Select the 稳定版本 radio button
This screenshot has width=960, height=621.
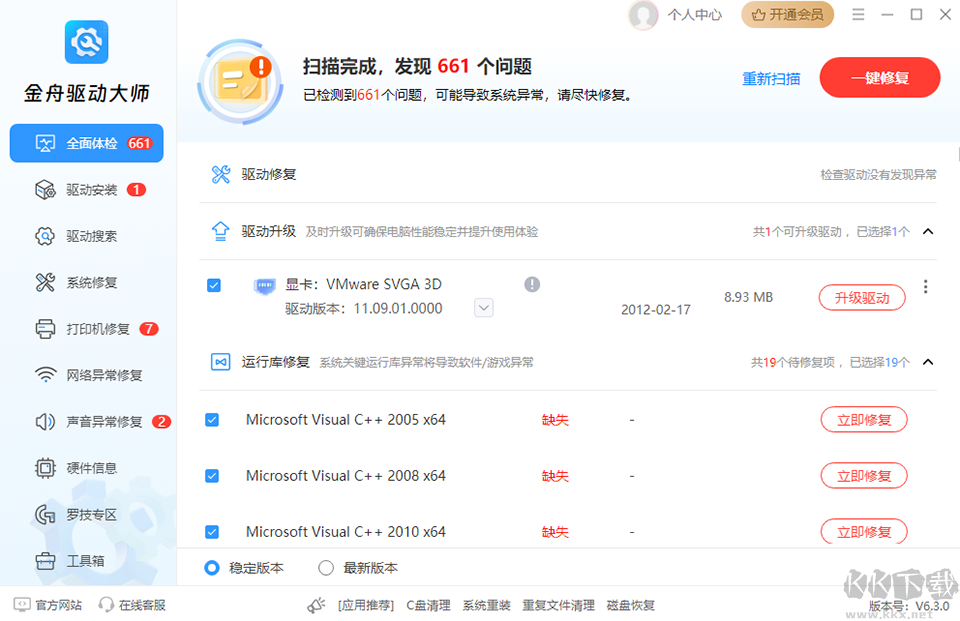212,568
